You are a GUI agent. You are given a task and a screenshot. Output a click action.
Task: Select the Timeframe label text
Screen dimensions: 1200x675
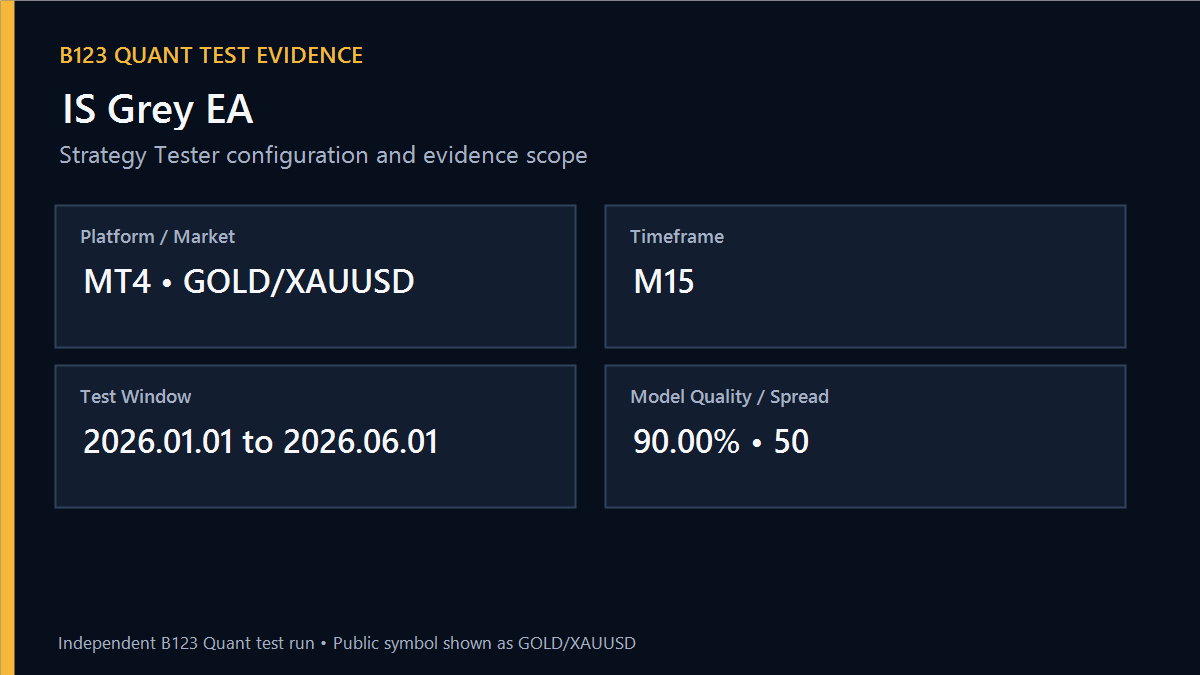[x=677, y=237]
